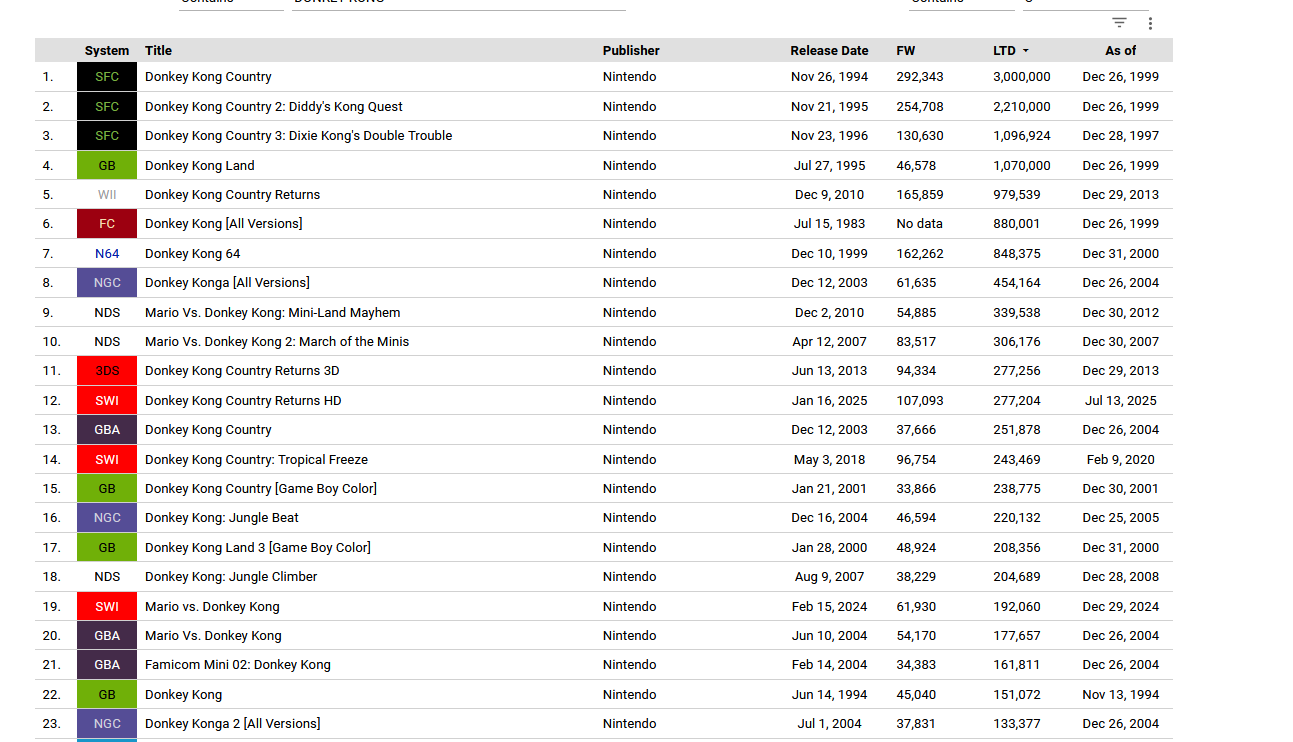The height and width of the screenshot is (742, 1293).
Task: Select title 'Donkey Kong Country 3: Dixie Kong's Double Trouble'
Action: coord(298,136)
